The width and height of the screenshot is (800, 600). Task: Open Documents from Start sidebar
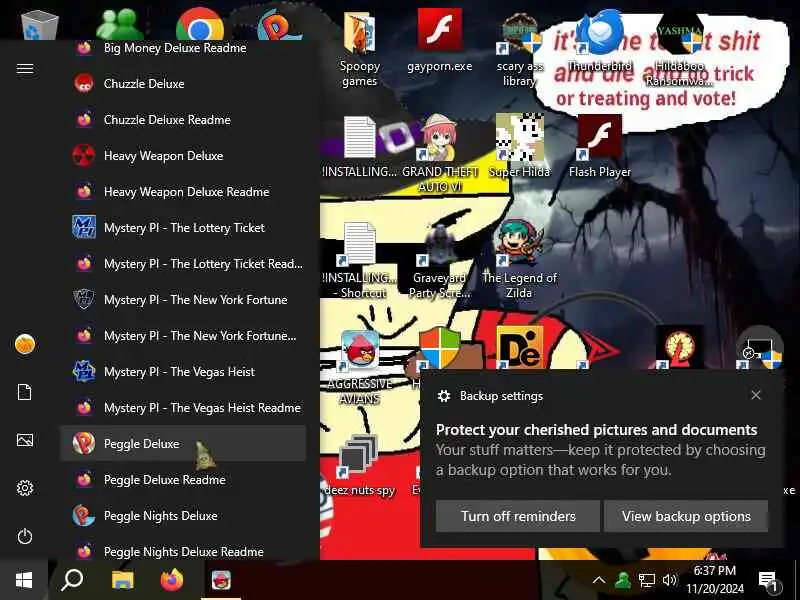click(24, 392)
